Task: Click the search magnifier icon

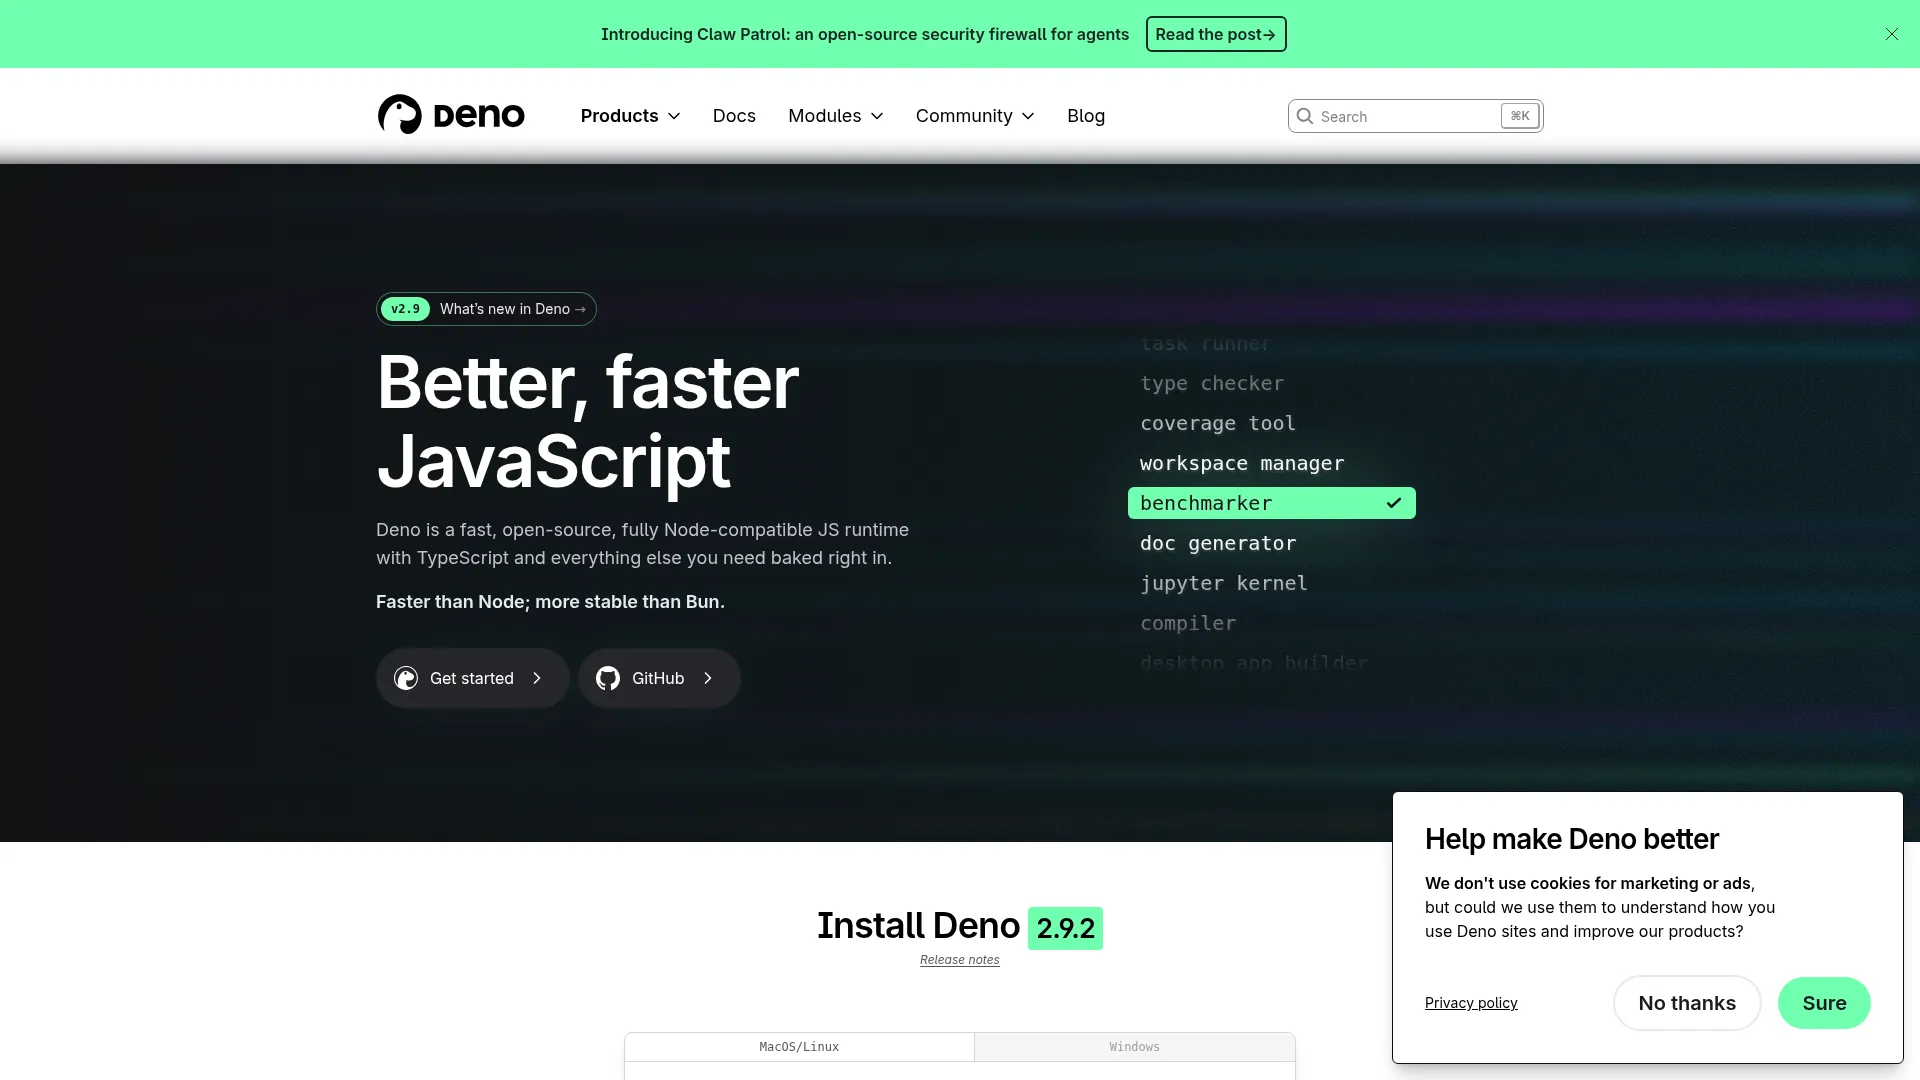Action: (x=1305, y=116)
